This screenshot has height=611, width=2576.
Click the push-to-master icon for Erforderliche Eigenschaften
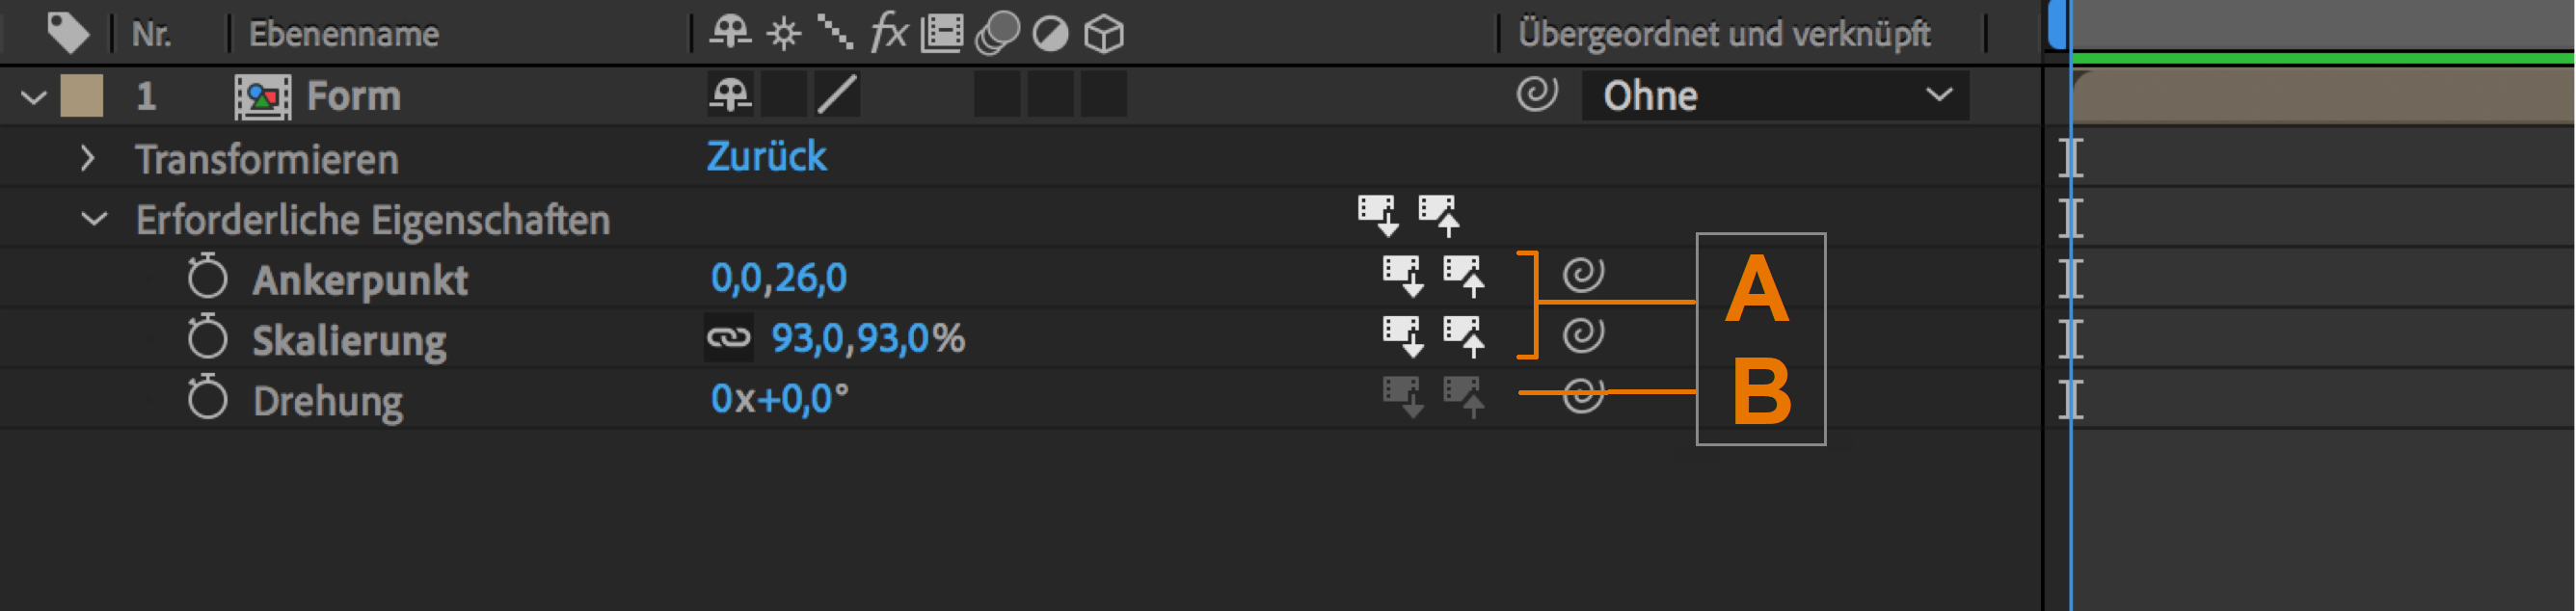tap(1438, 215)
